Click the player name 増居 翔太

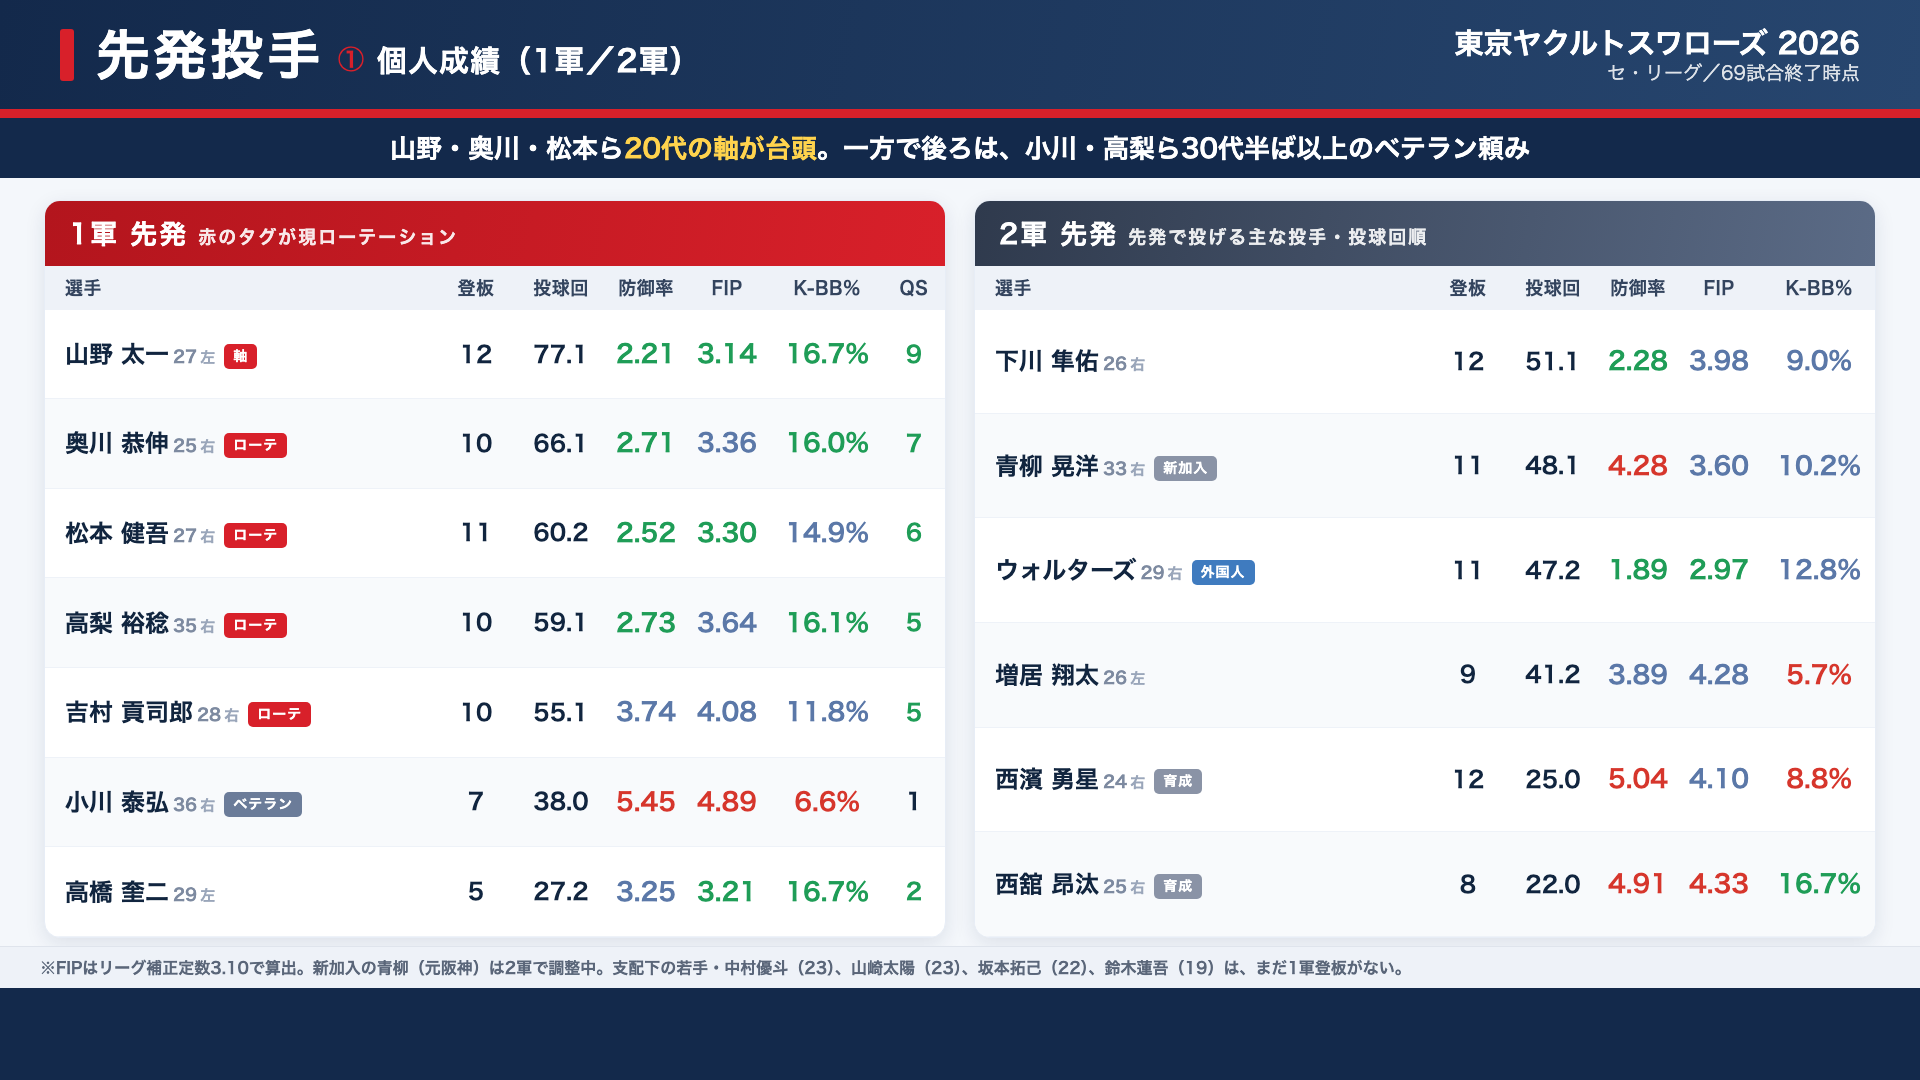coord(1047,676)
